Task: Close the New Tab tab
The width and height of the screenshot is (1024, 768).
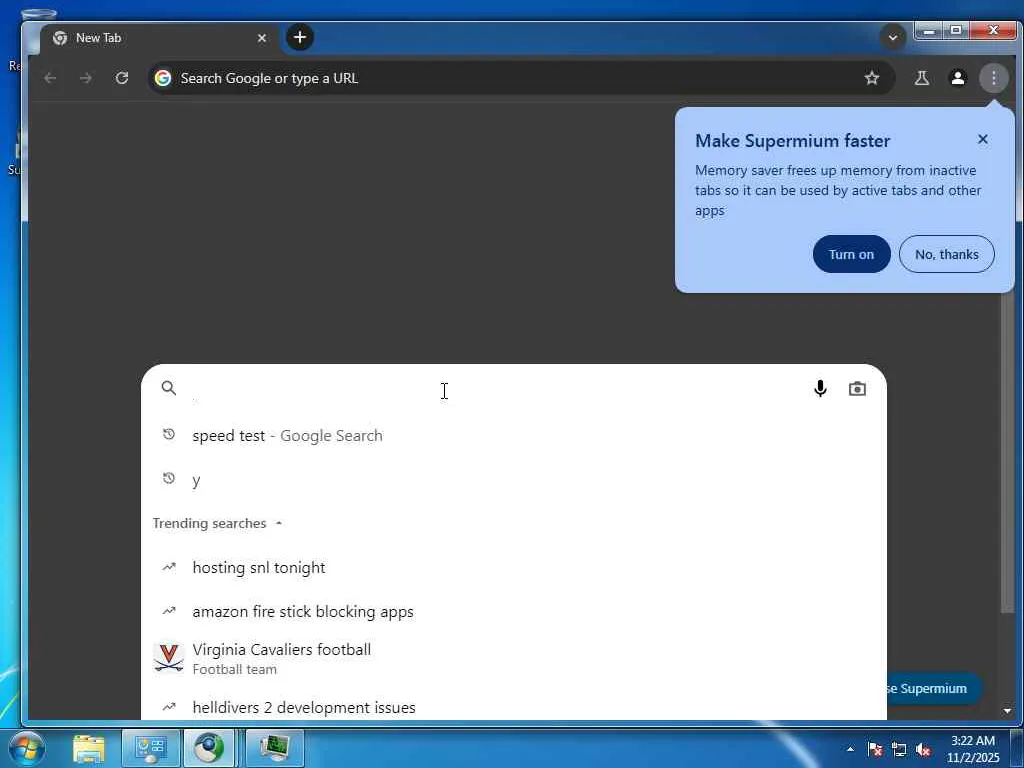Action: (262, 38)
